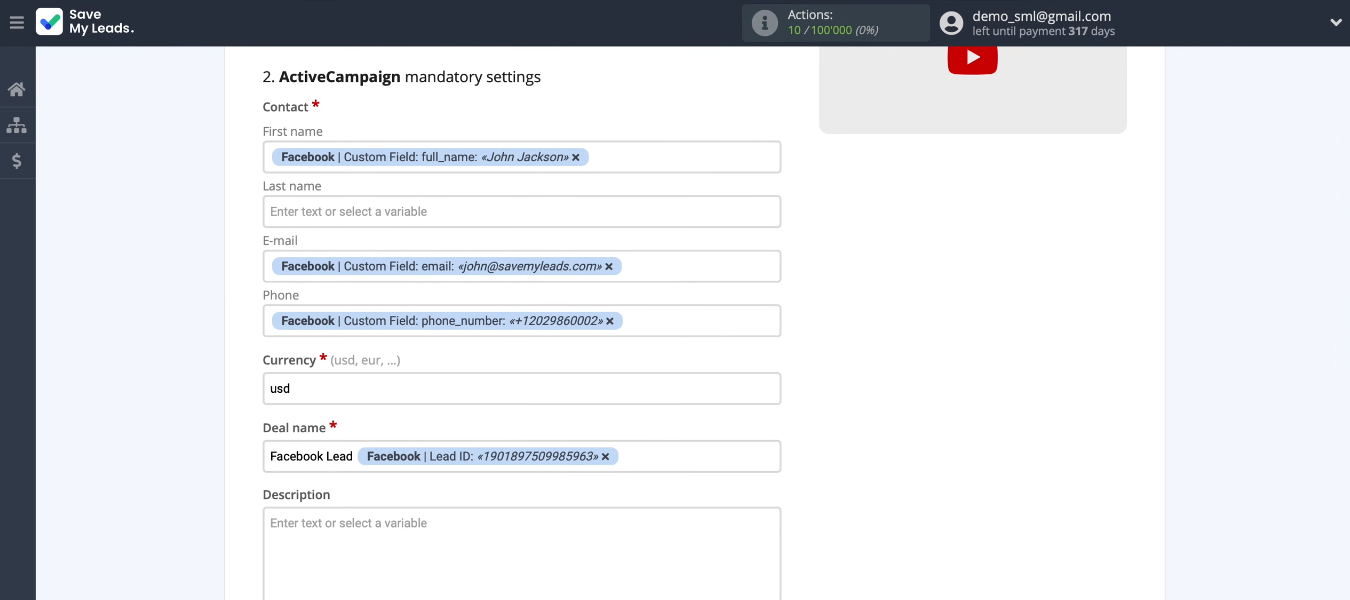Remove the phone_number variable tag

click(610, 321)
